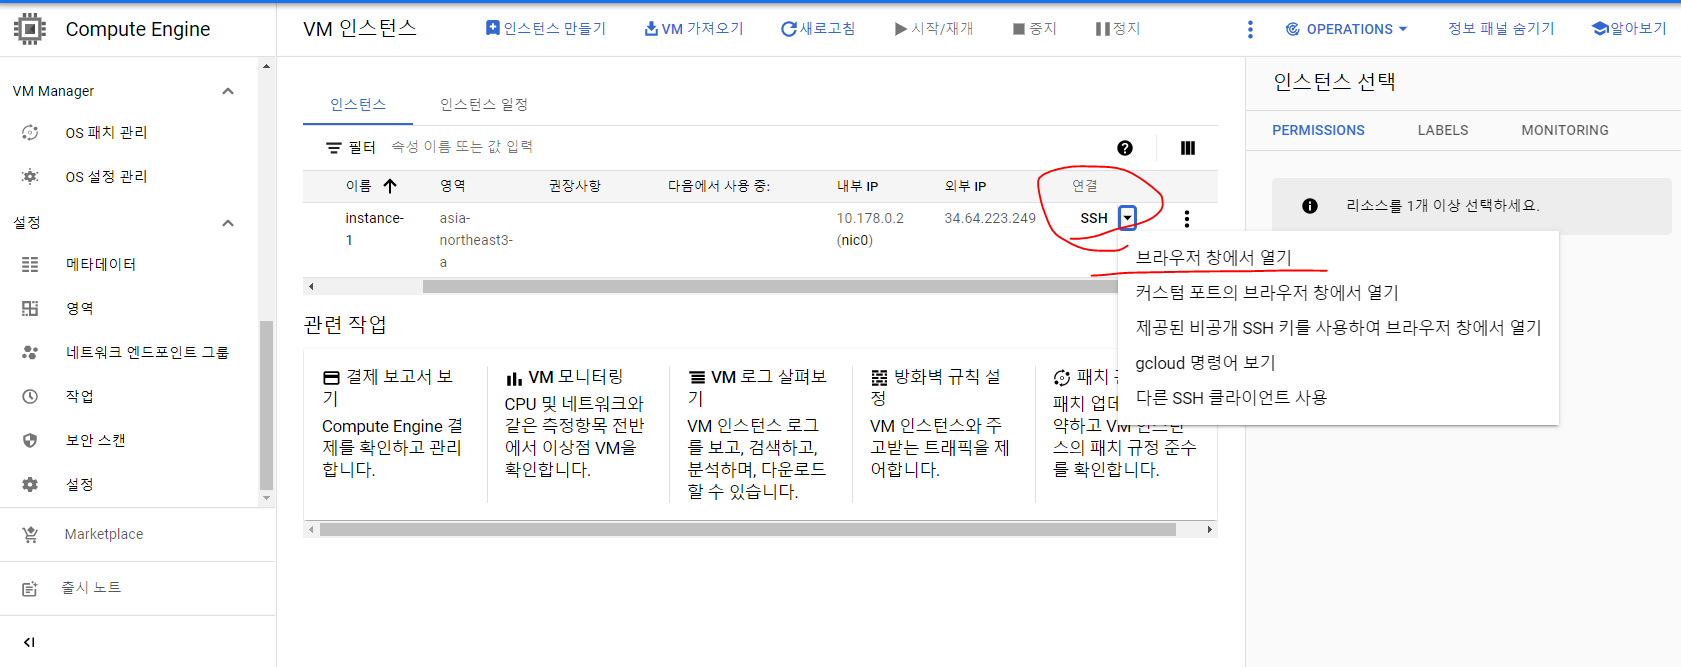
Task: Click instance-1 name link
Action: [x=374, y=229]
